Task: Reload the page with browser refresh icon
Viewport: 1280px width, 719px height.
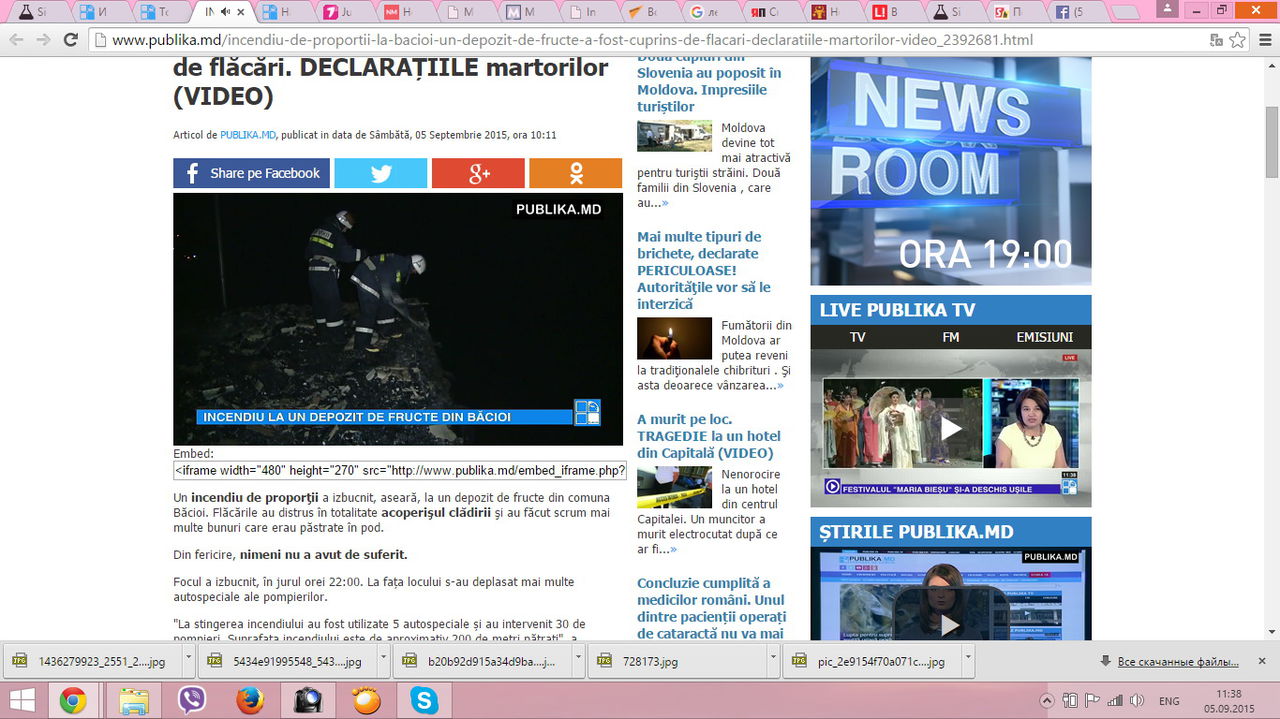Action: 70,40
